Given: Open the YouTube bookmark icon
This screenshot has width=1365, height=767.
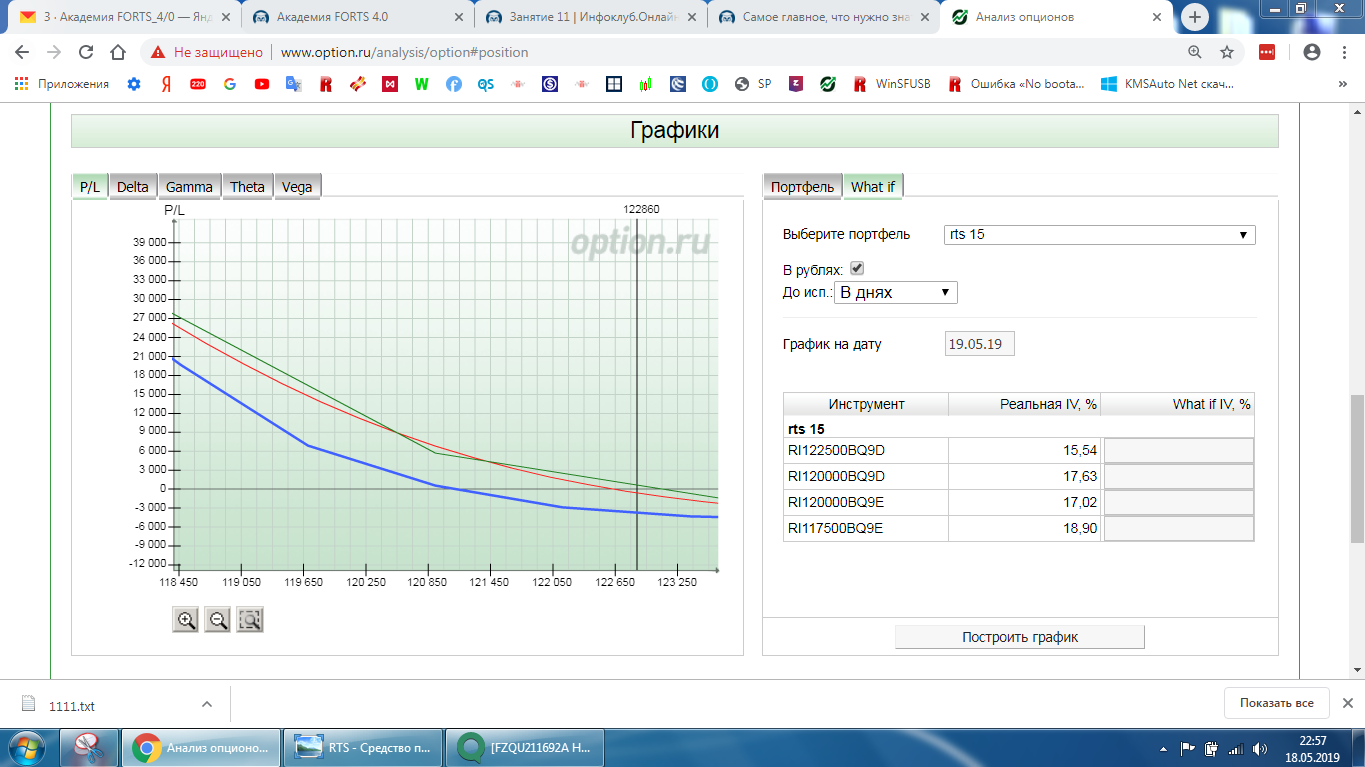Looking at the screenshot, I should pos(262,84).
